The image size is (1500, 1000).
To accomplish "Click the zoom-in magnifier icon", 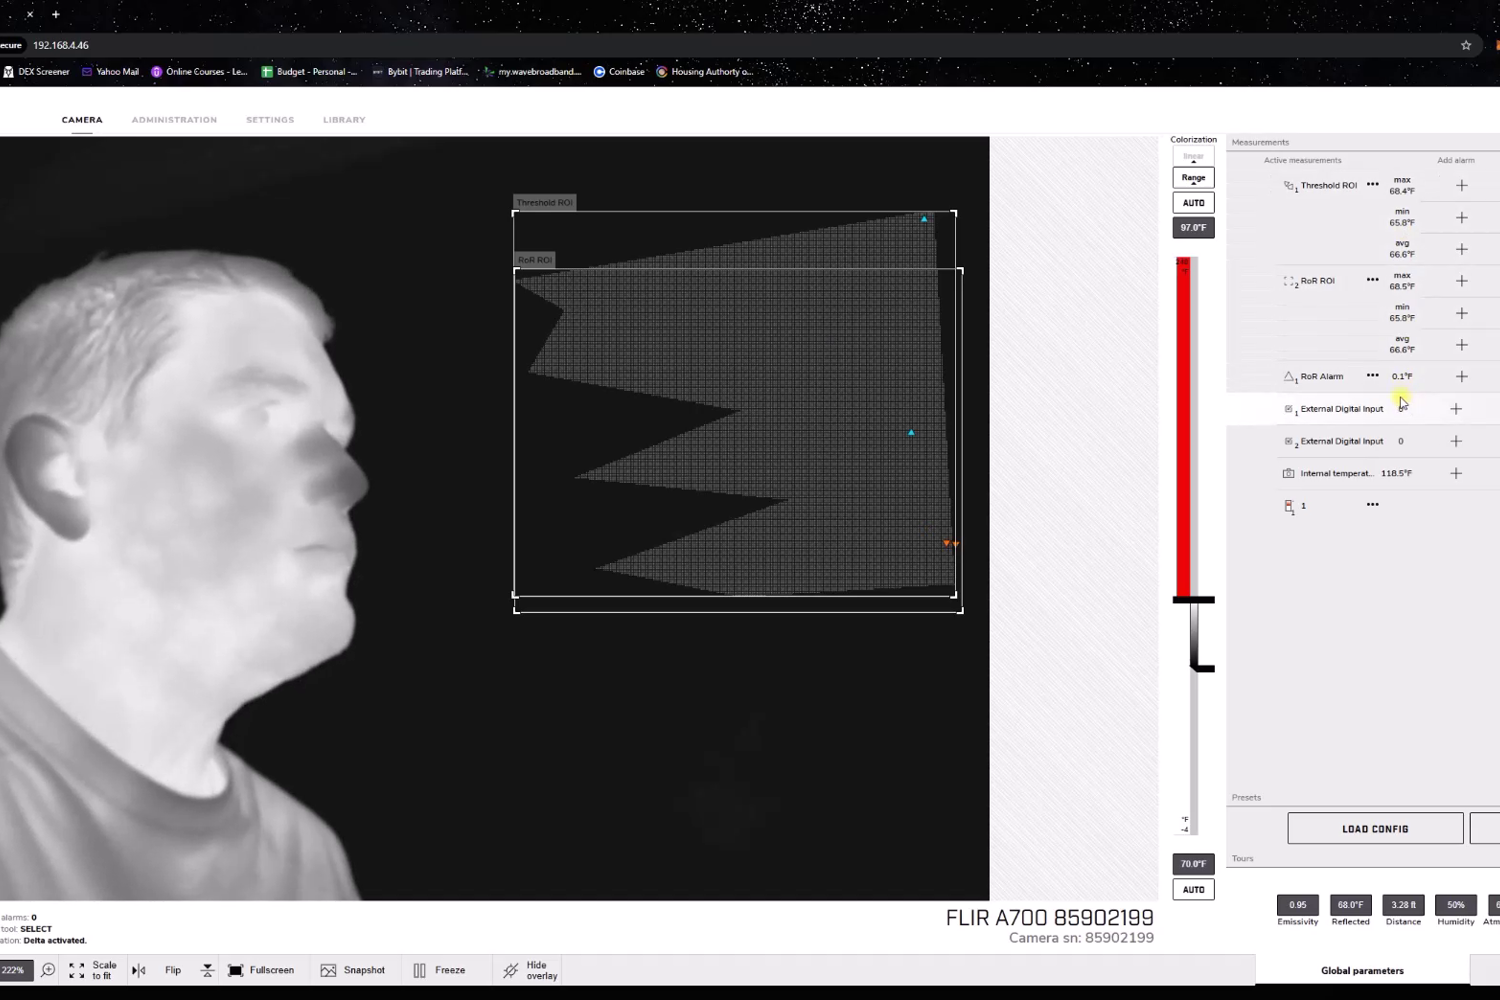I will click(48, 970).
